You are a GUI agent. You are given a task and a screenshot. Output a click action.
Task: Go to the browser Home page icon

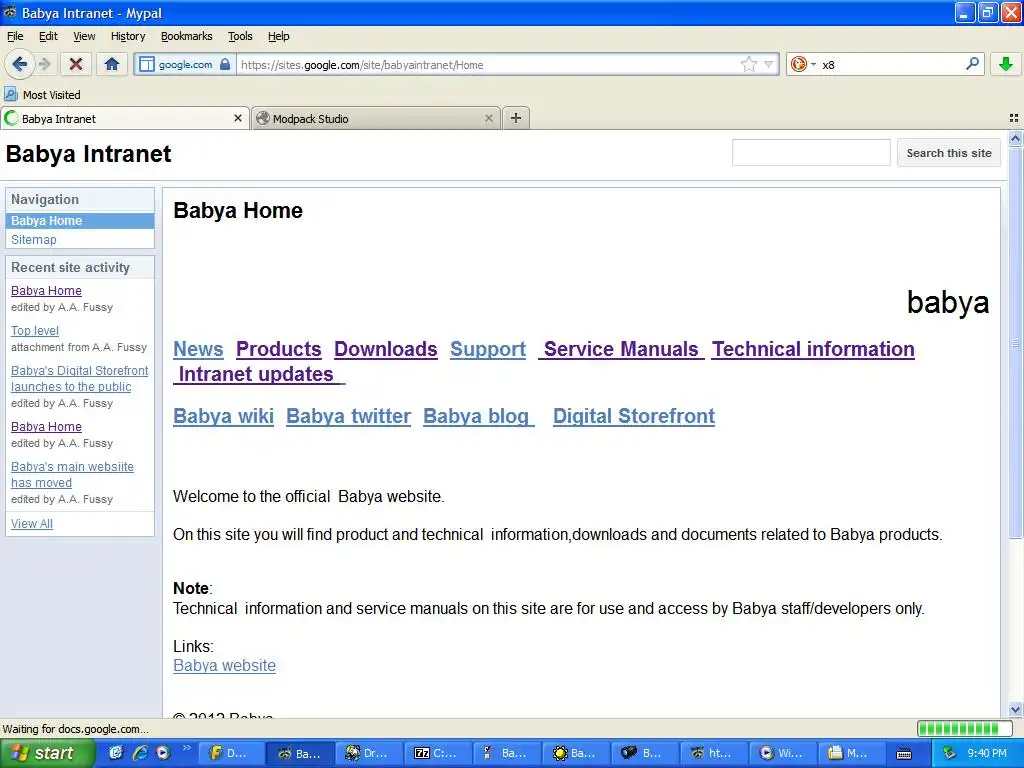(x=112, y=64)
